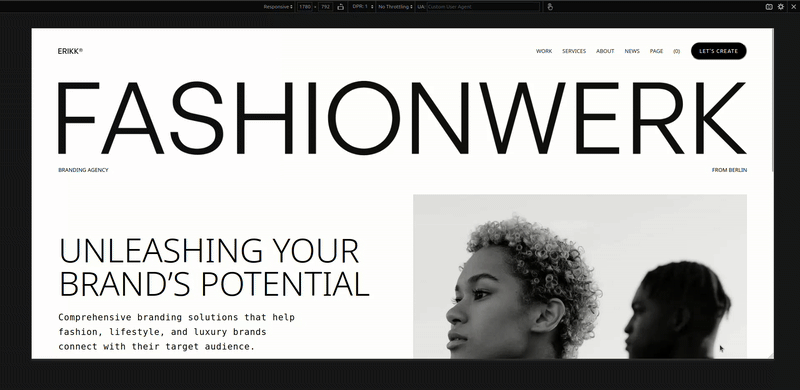Open the DPR dropdown
This screenshot has width=800, height=390.
click(x=363, y=7)
